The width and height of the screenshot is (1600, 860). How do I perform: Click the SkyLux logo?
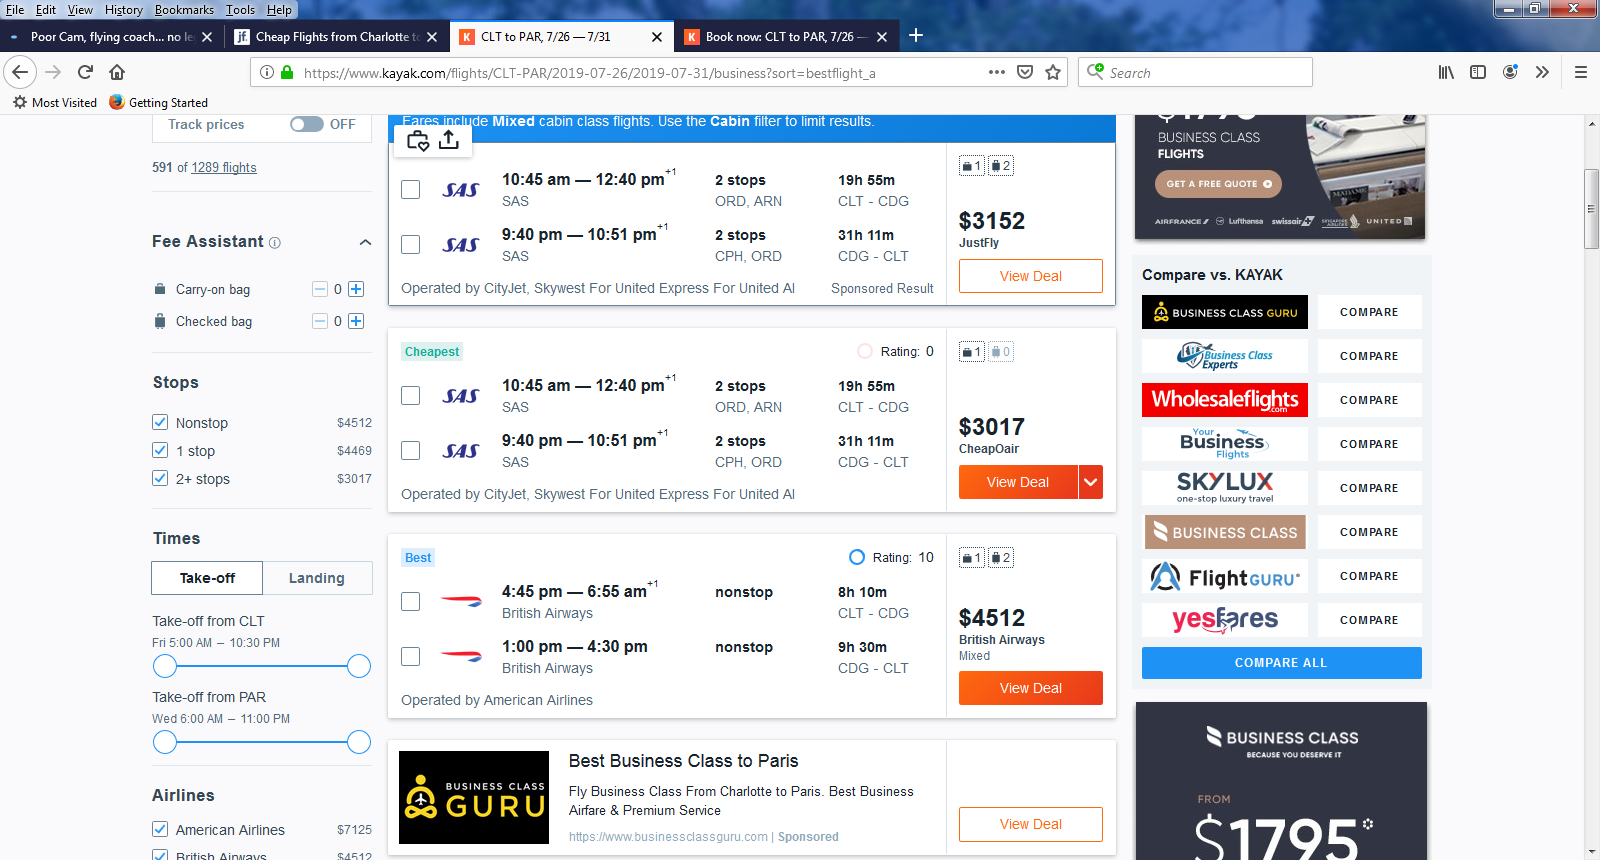point(1225,488)
